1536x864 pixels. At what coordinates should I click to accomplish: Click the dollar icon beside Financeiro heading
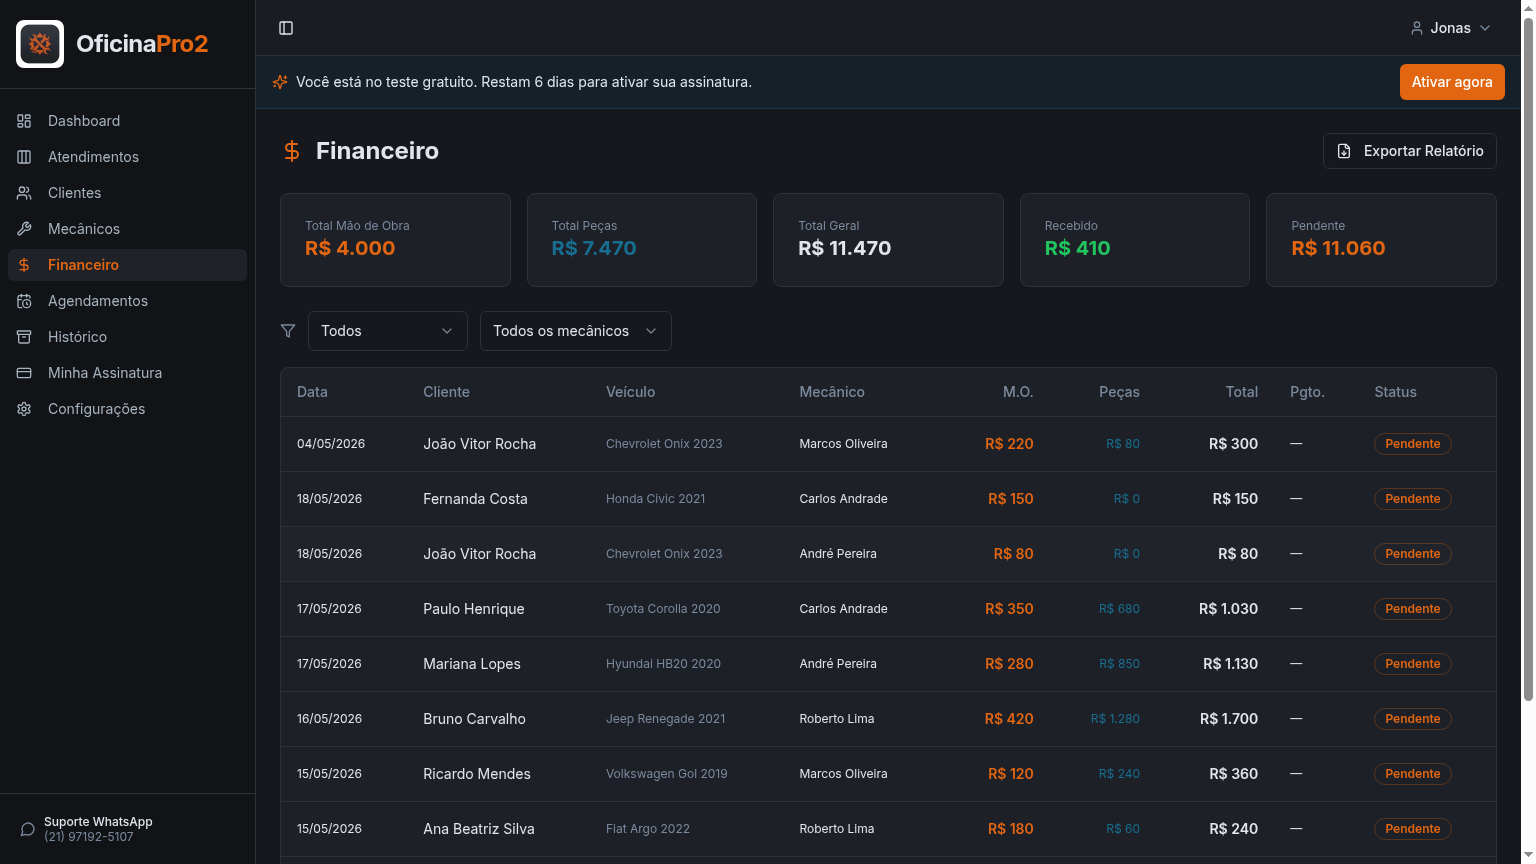[292, 151]
